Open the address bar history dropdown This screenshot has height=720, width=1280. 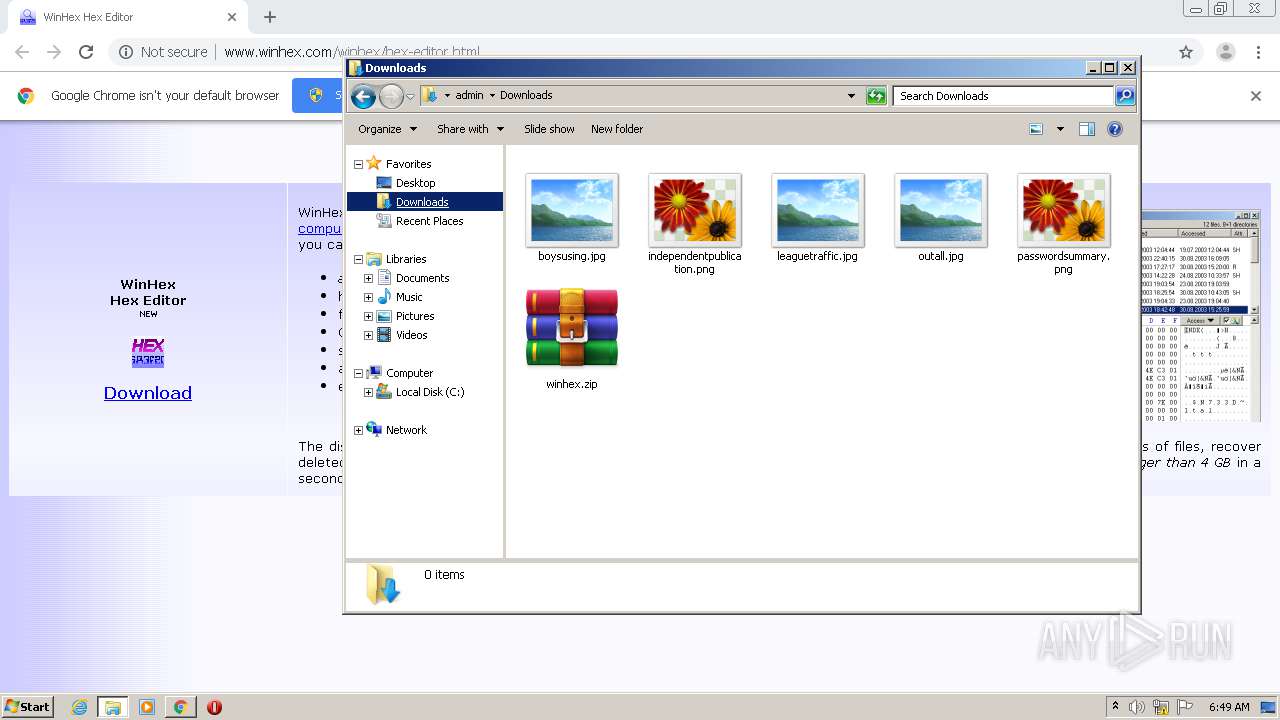point(851,96)
